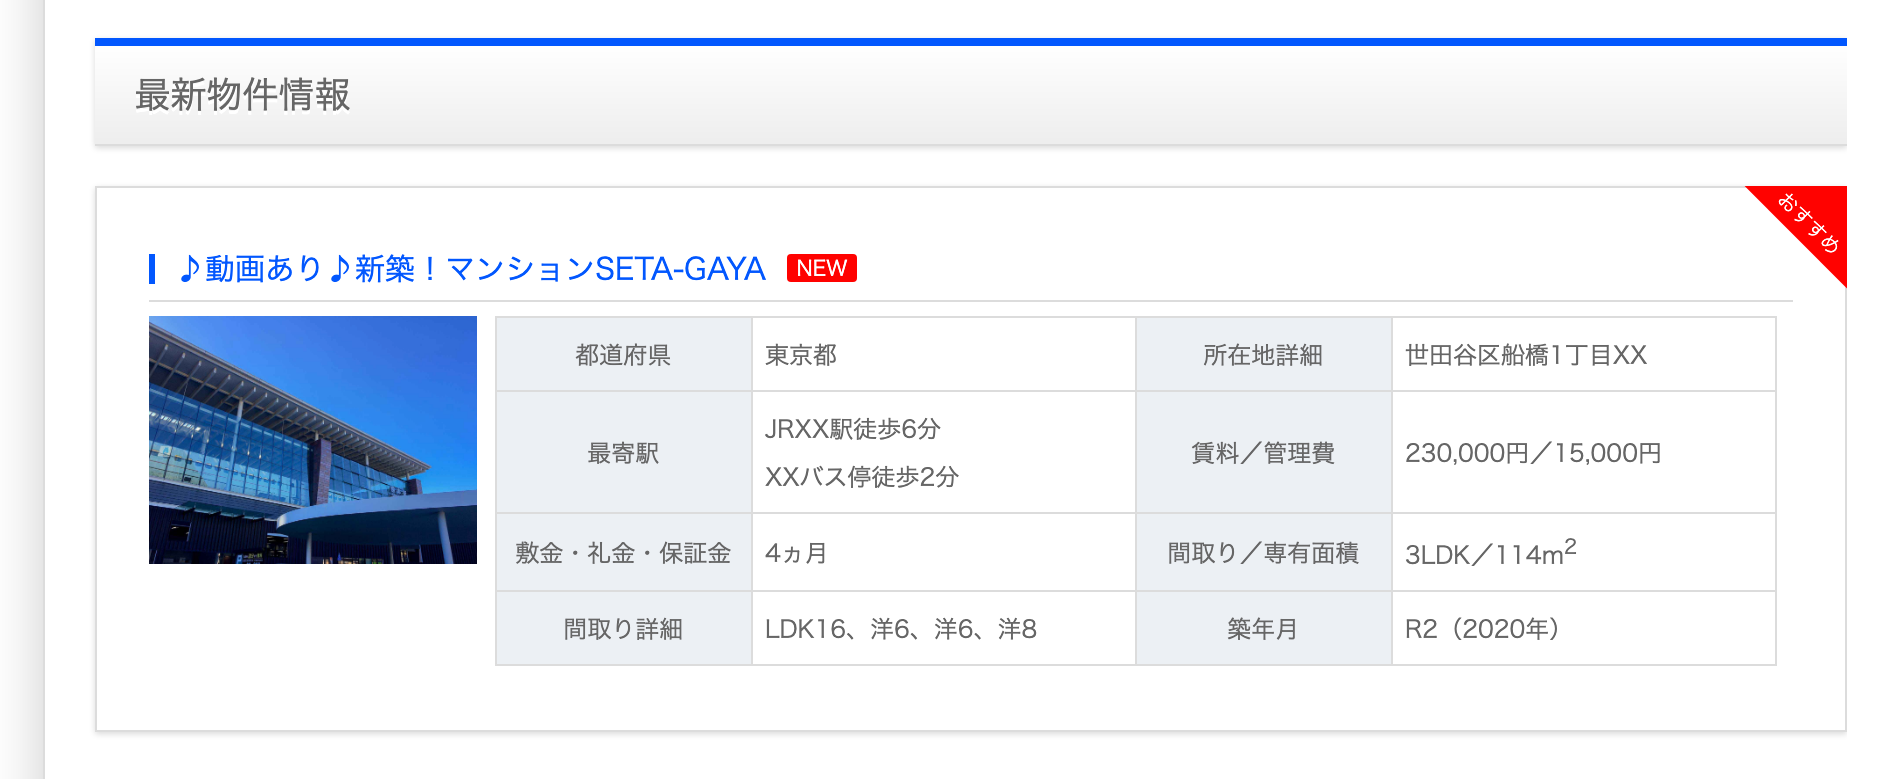Select the 所在地詳細 header cell
The height and width of the screenshot is (779, 1904).
point(1264,355)
